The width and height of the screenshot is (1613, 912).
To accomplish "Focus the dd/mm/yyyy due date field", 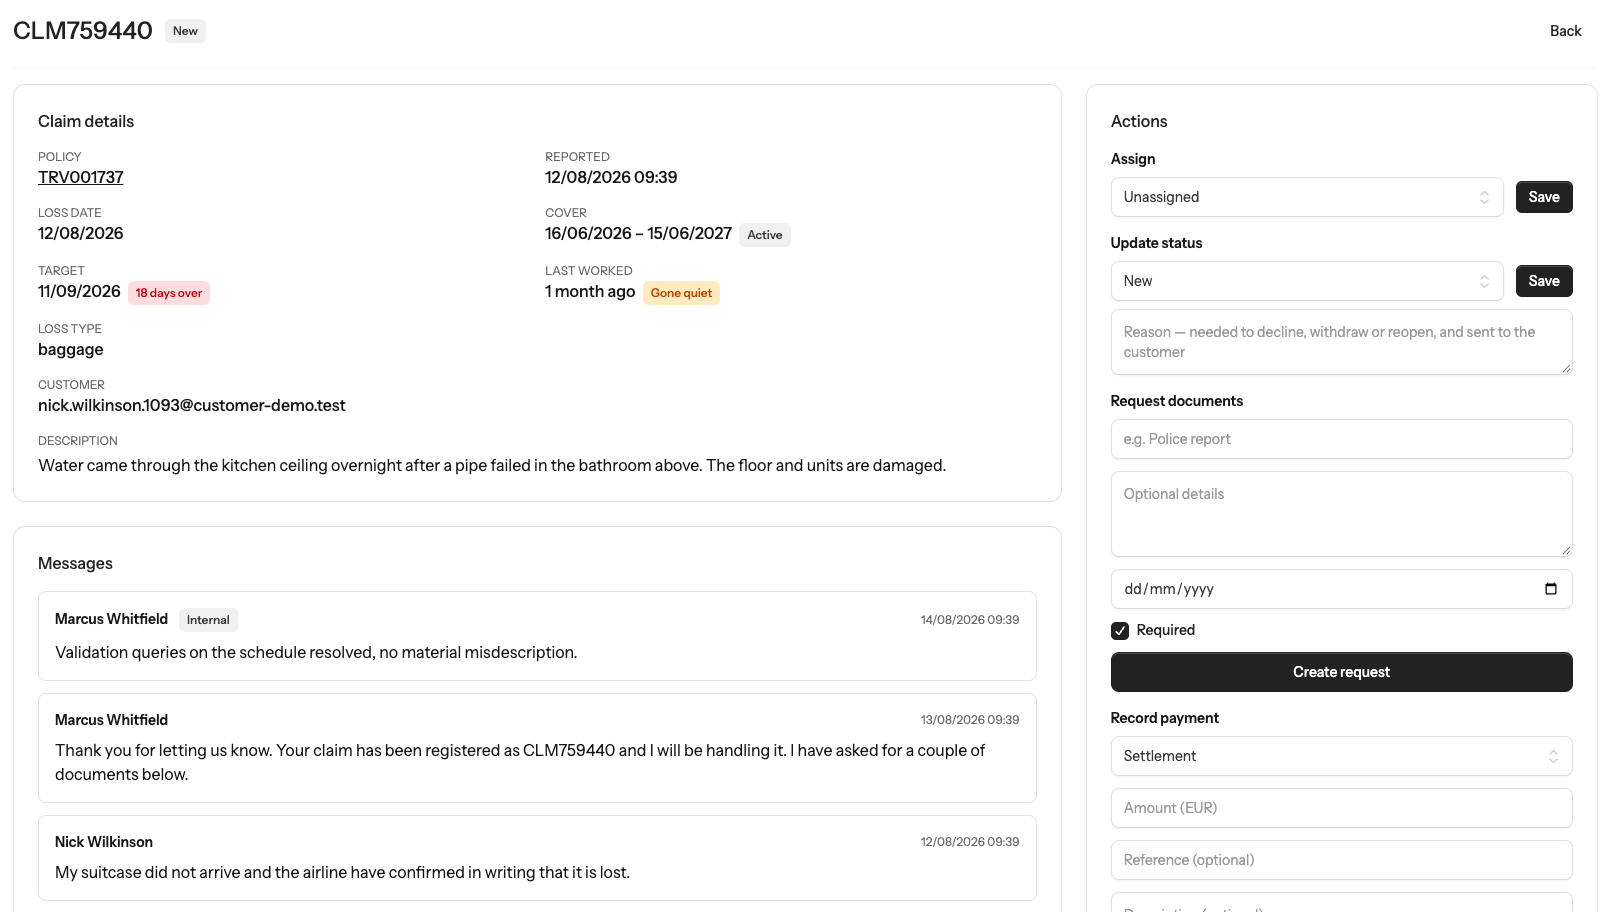I will pos(1341,589).
